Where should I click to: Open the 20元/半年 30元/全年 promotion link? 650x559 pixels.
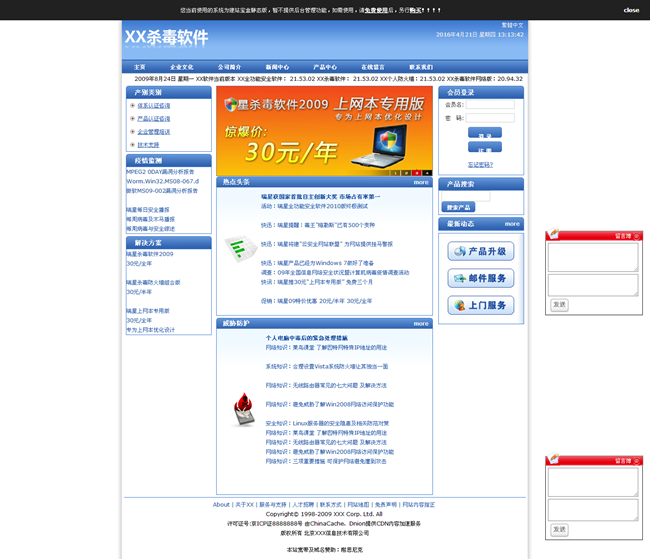(316, 301)
